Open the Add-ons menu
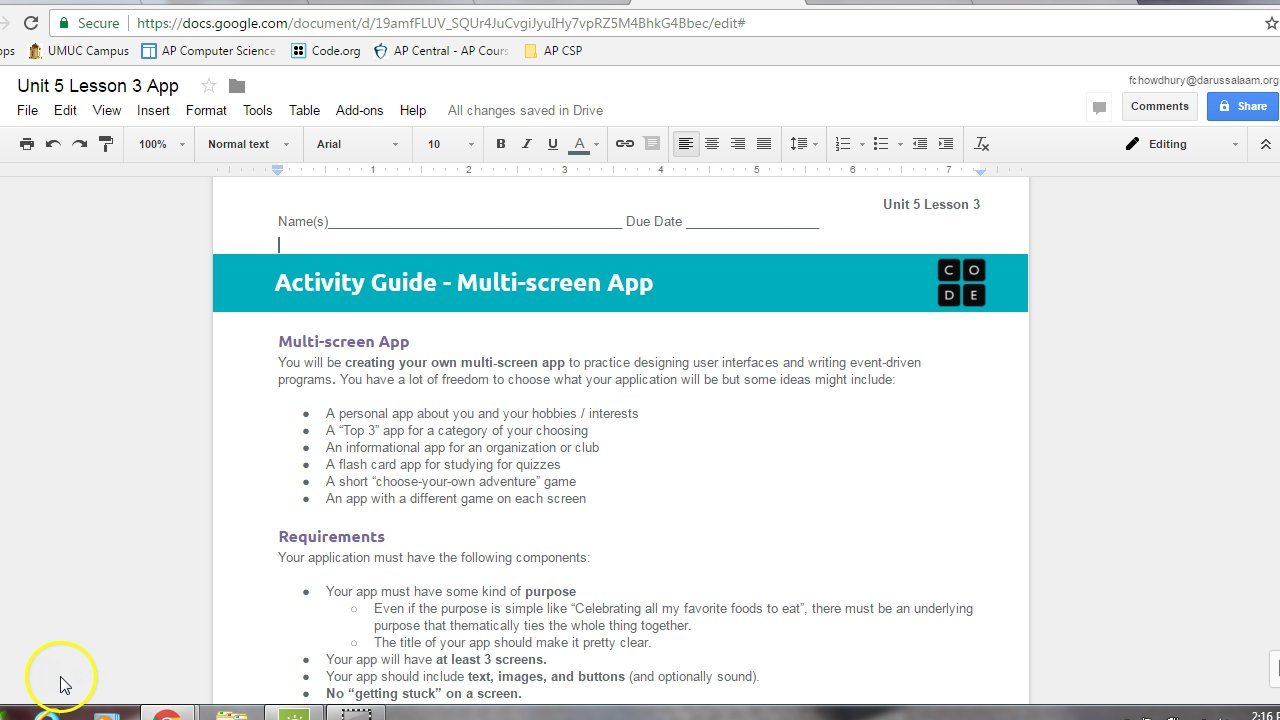 pyautogui.click(x=359, y=110)
